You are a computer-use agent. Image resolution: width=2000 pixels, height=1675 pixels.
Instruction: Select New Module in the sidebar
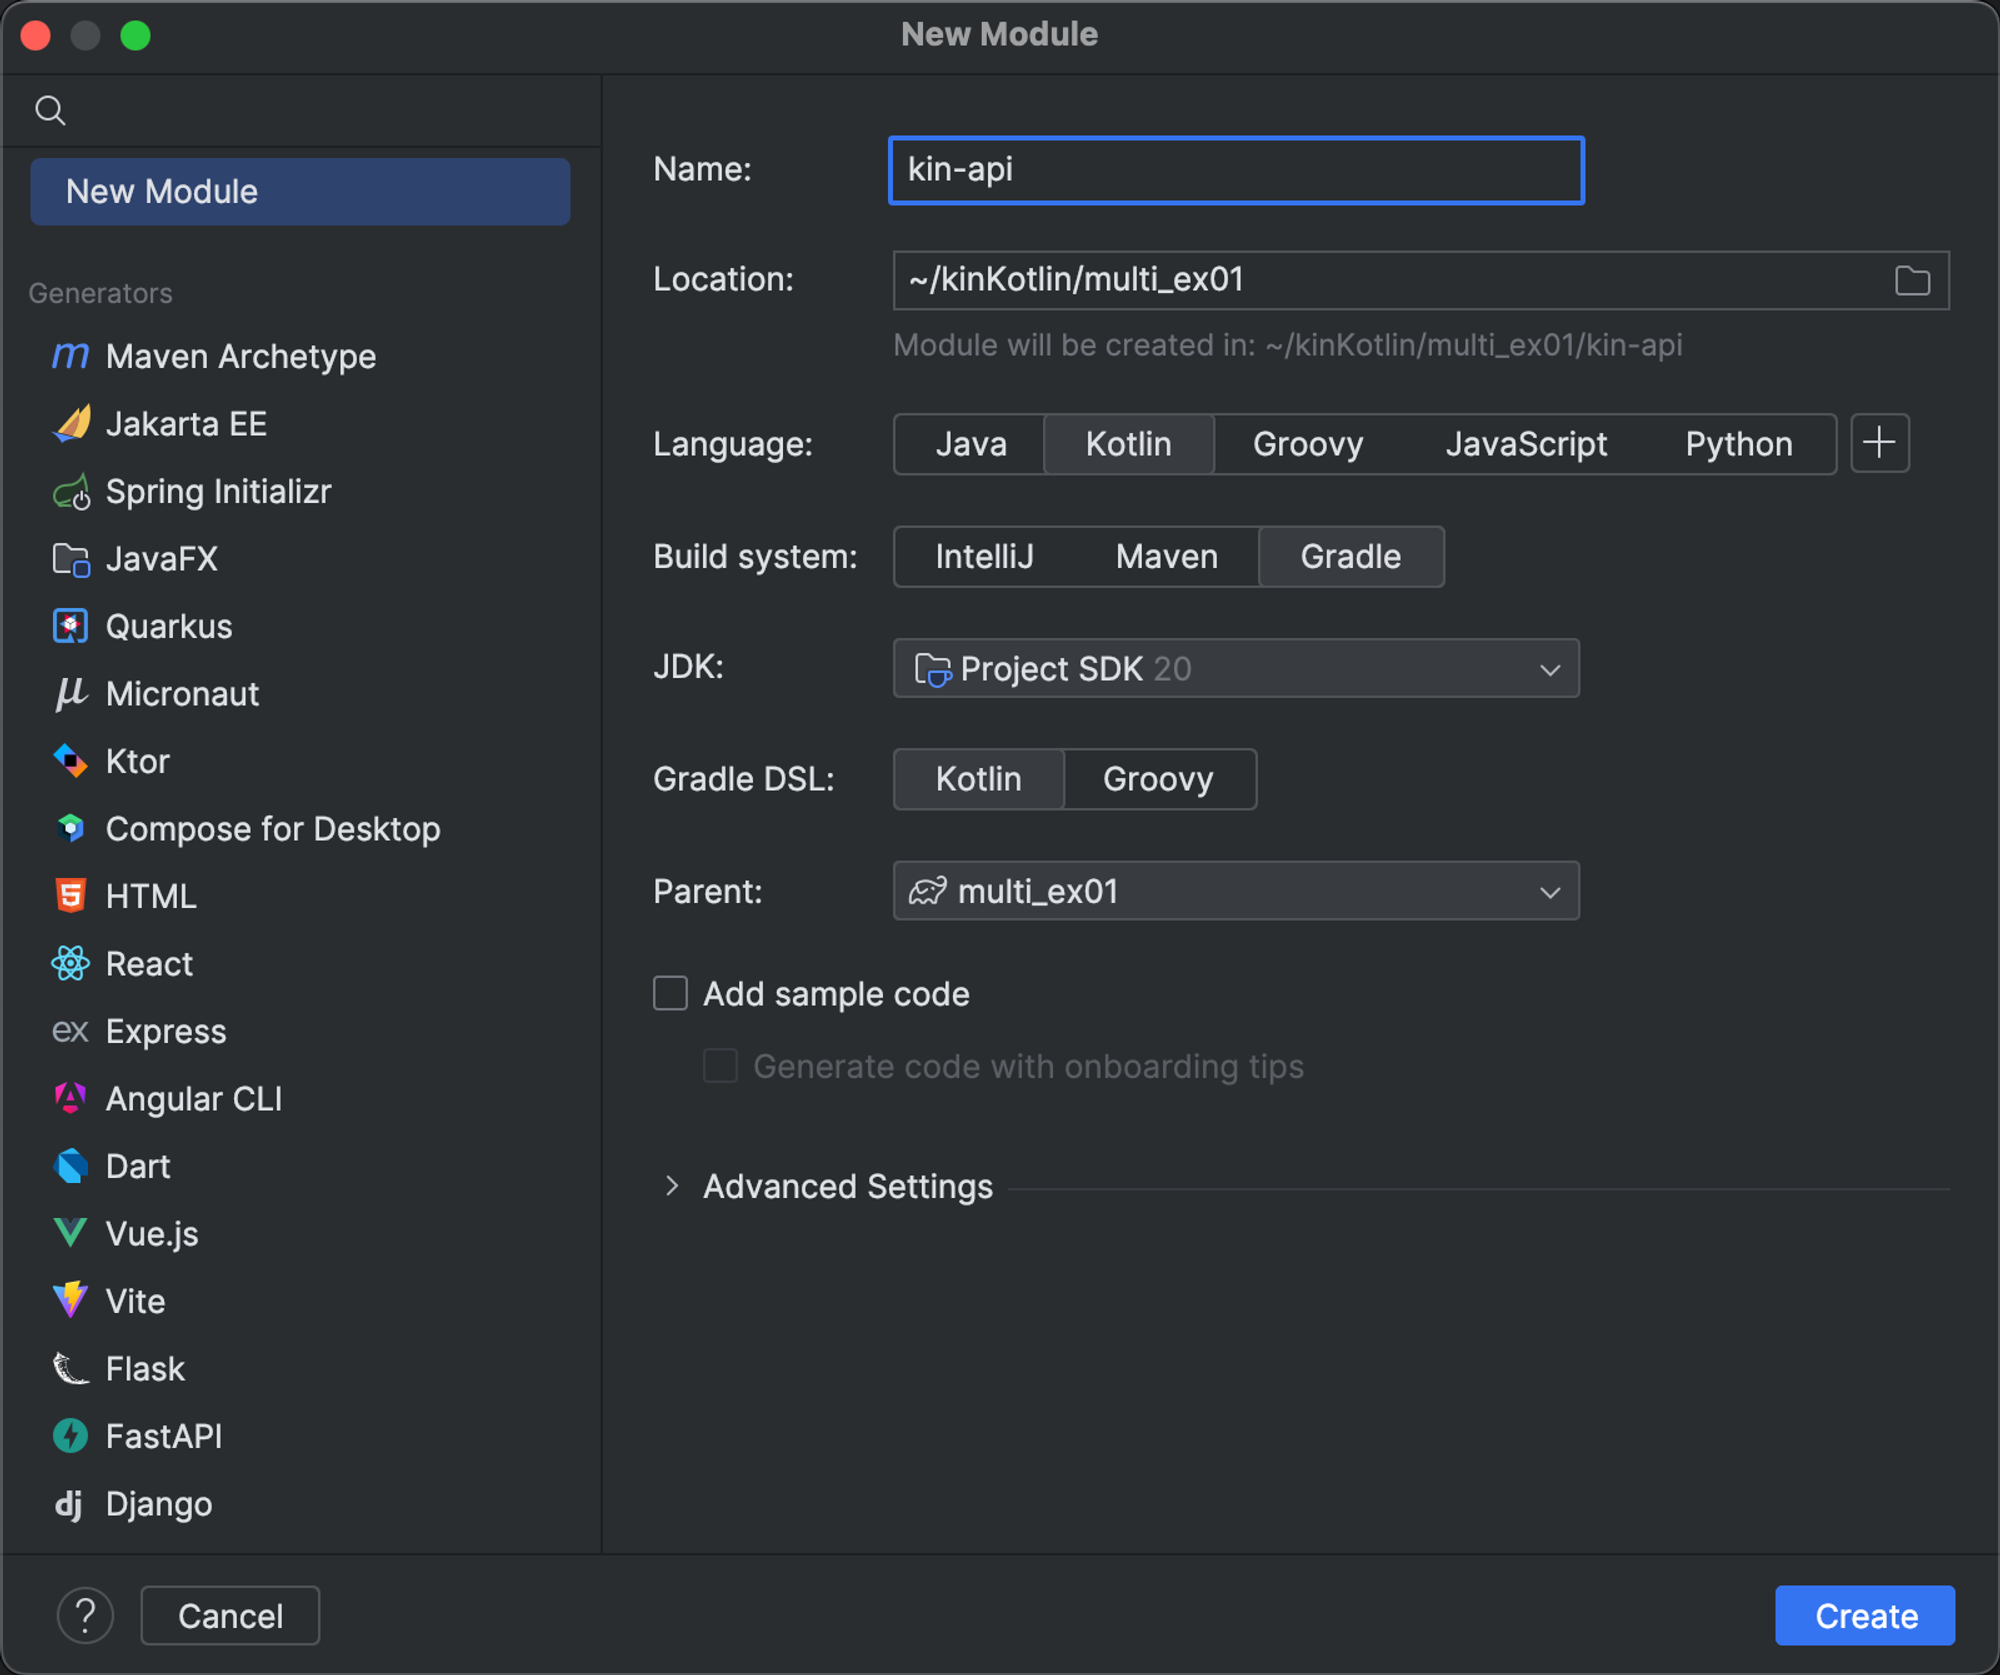(x=300, y=191)
